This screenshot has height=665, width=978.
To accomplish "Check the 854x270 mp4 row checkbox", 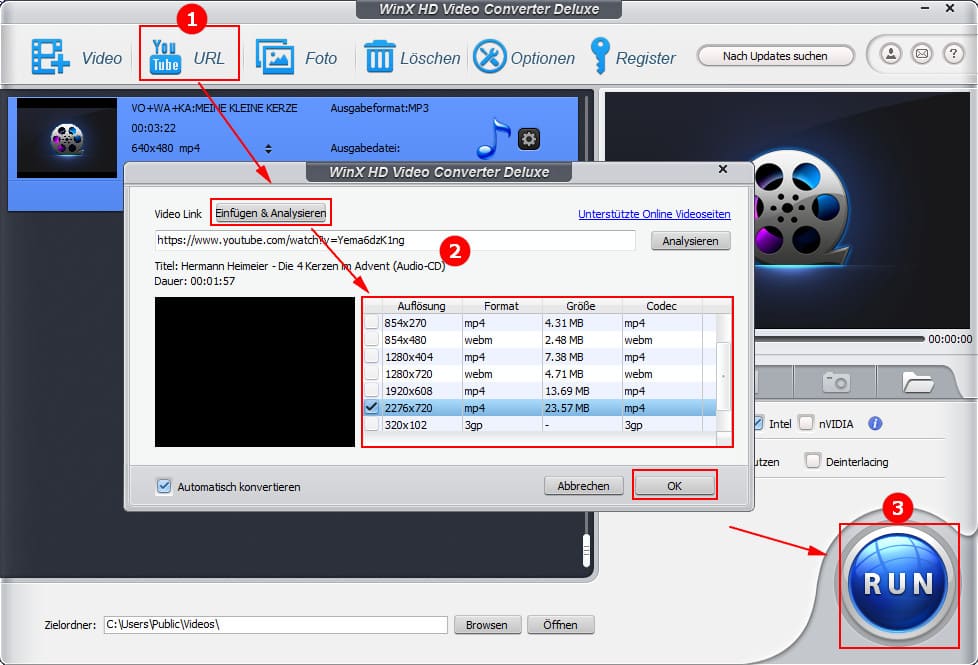I will [372, 323].
